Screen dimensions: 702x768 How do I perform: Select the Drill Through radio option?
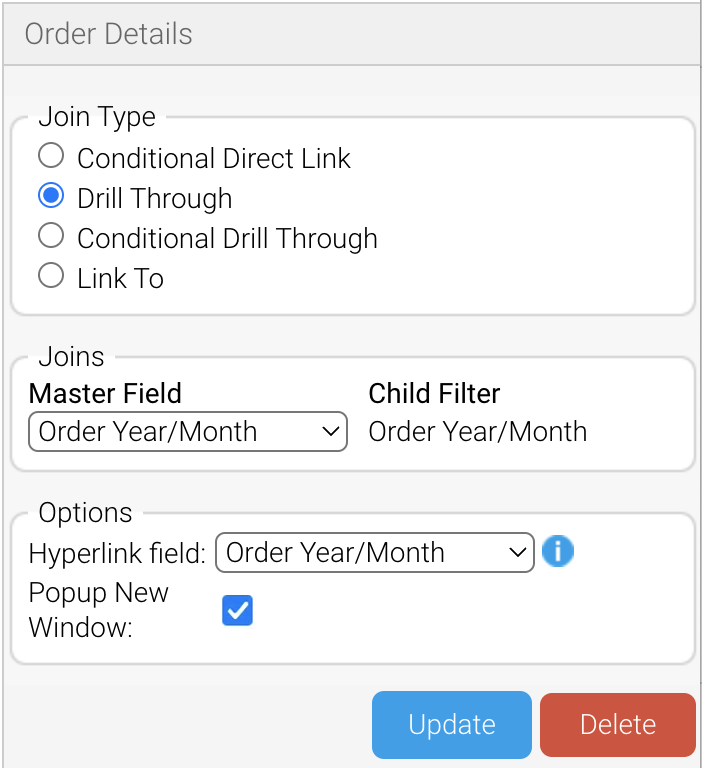(x=51, y=195)
